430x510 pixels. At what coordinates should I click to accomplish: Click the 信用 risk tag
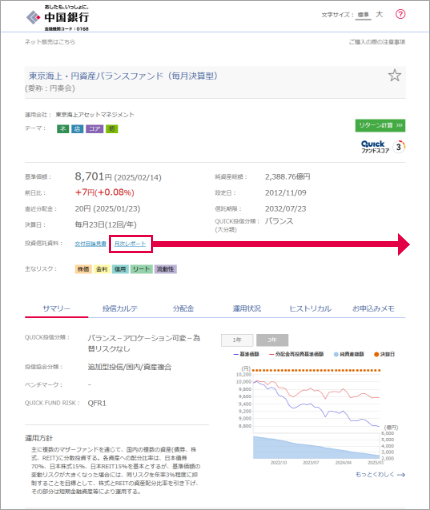120,269
